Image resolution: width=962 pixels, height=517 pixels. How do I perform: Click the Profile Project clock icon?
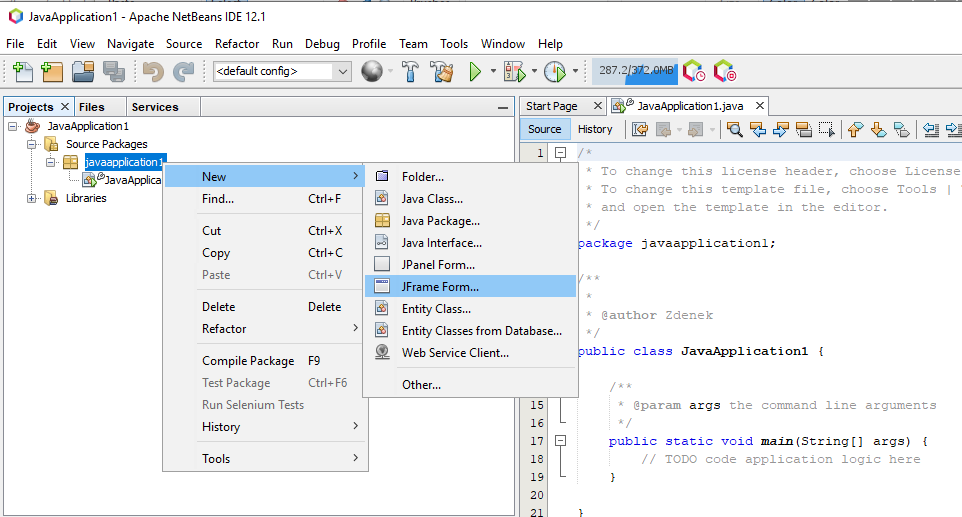tap(554, 71)
